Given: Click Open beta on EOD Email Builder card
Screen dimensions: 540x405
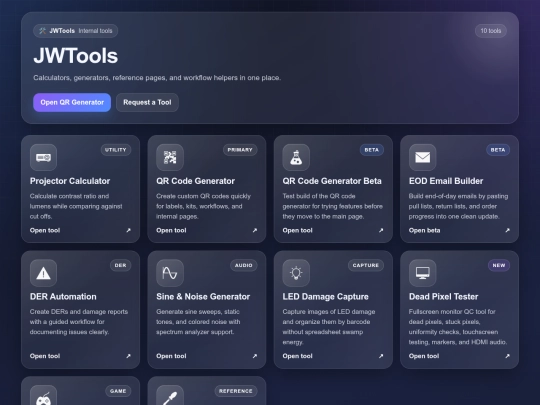Looking at the screenshot, I should [424, 230].
